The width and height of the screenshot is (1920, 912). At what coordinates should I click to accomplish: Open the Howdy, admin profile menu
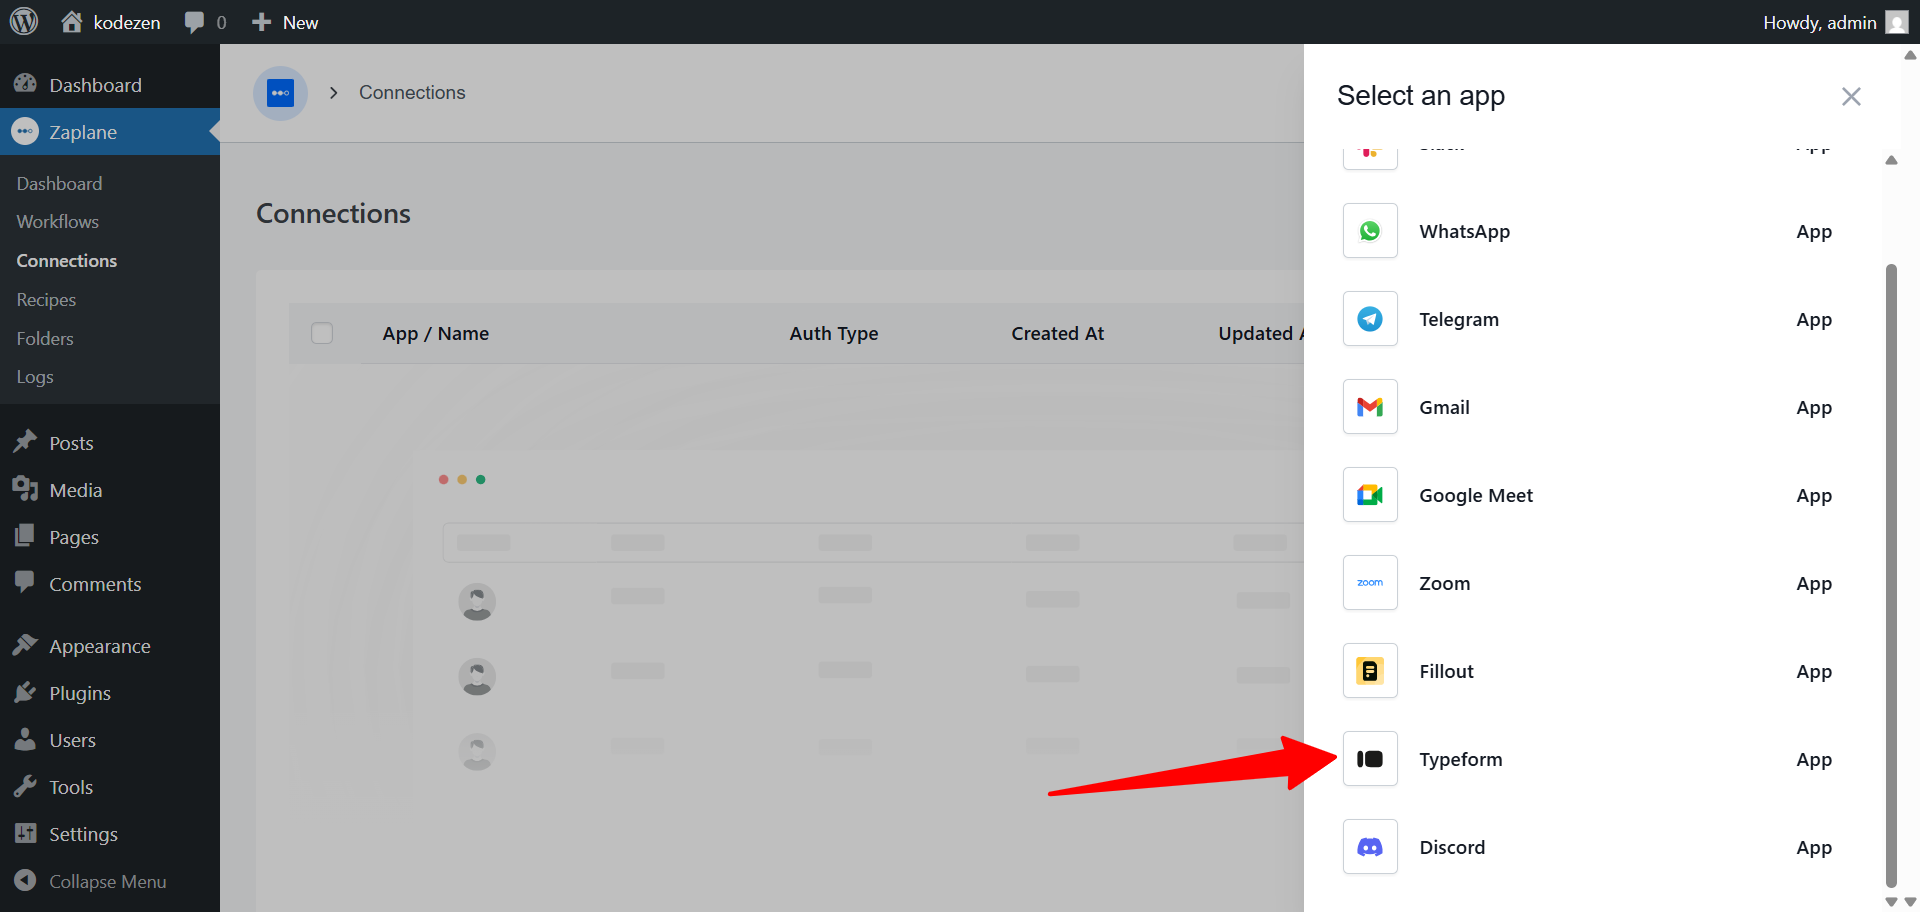pos(1835,22)
